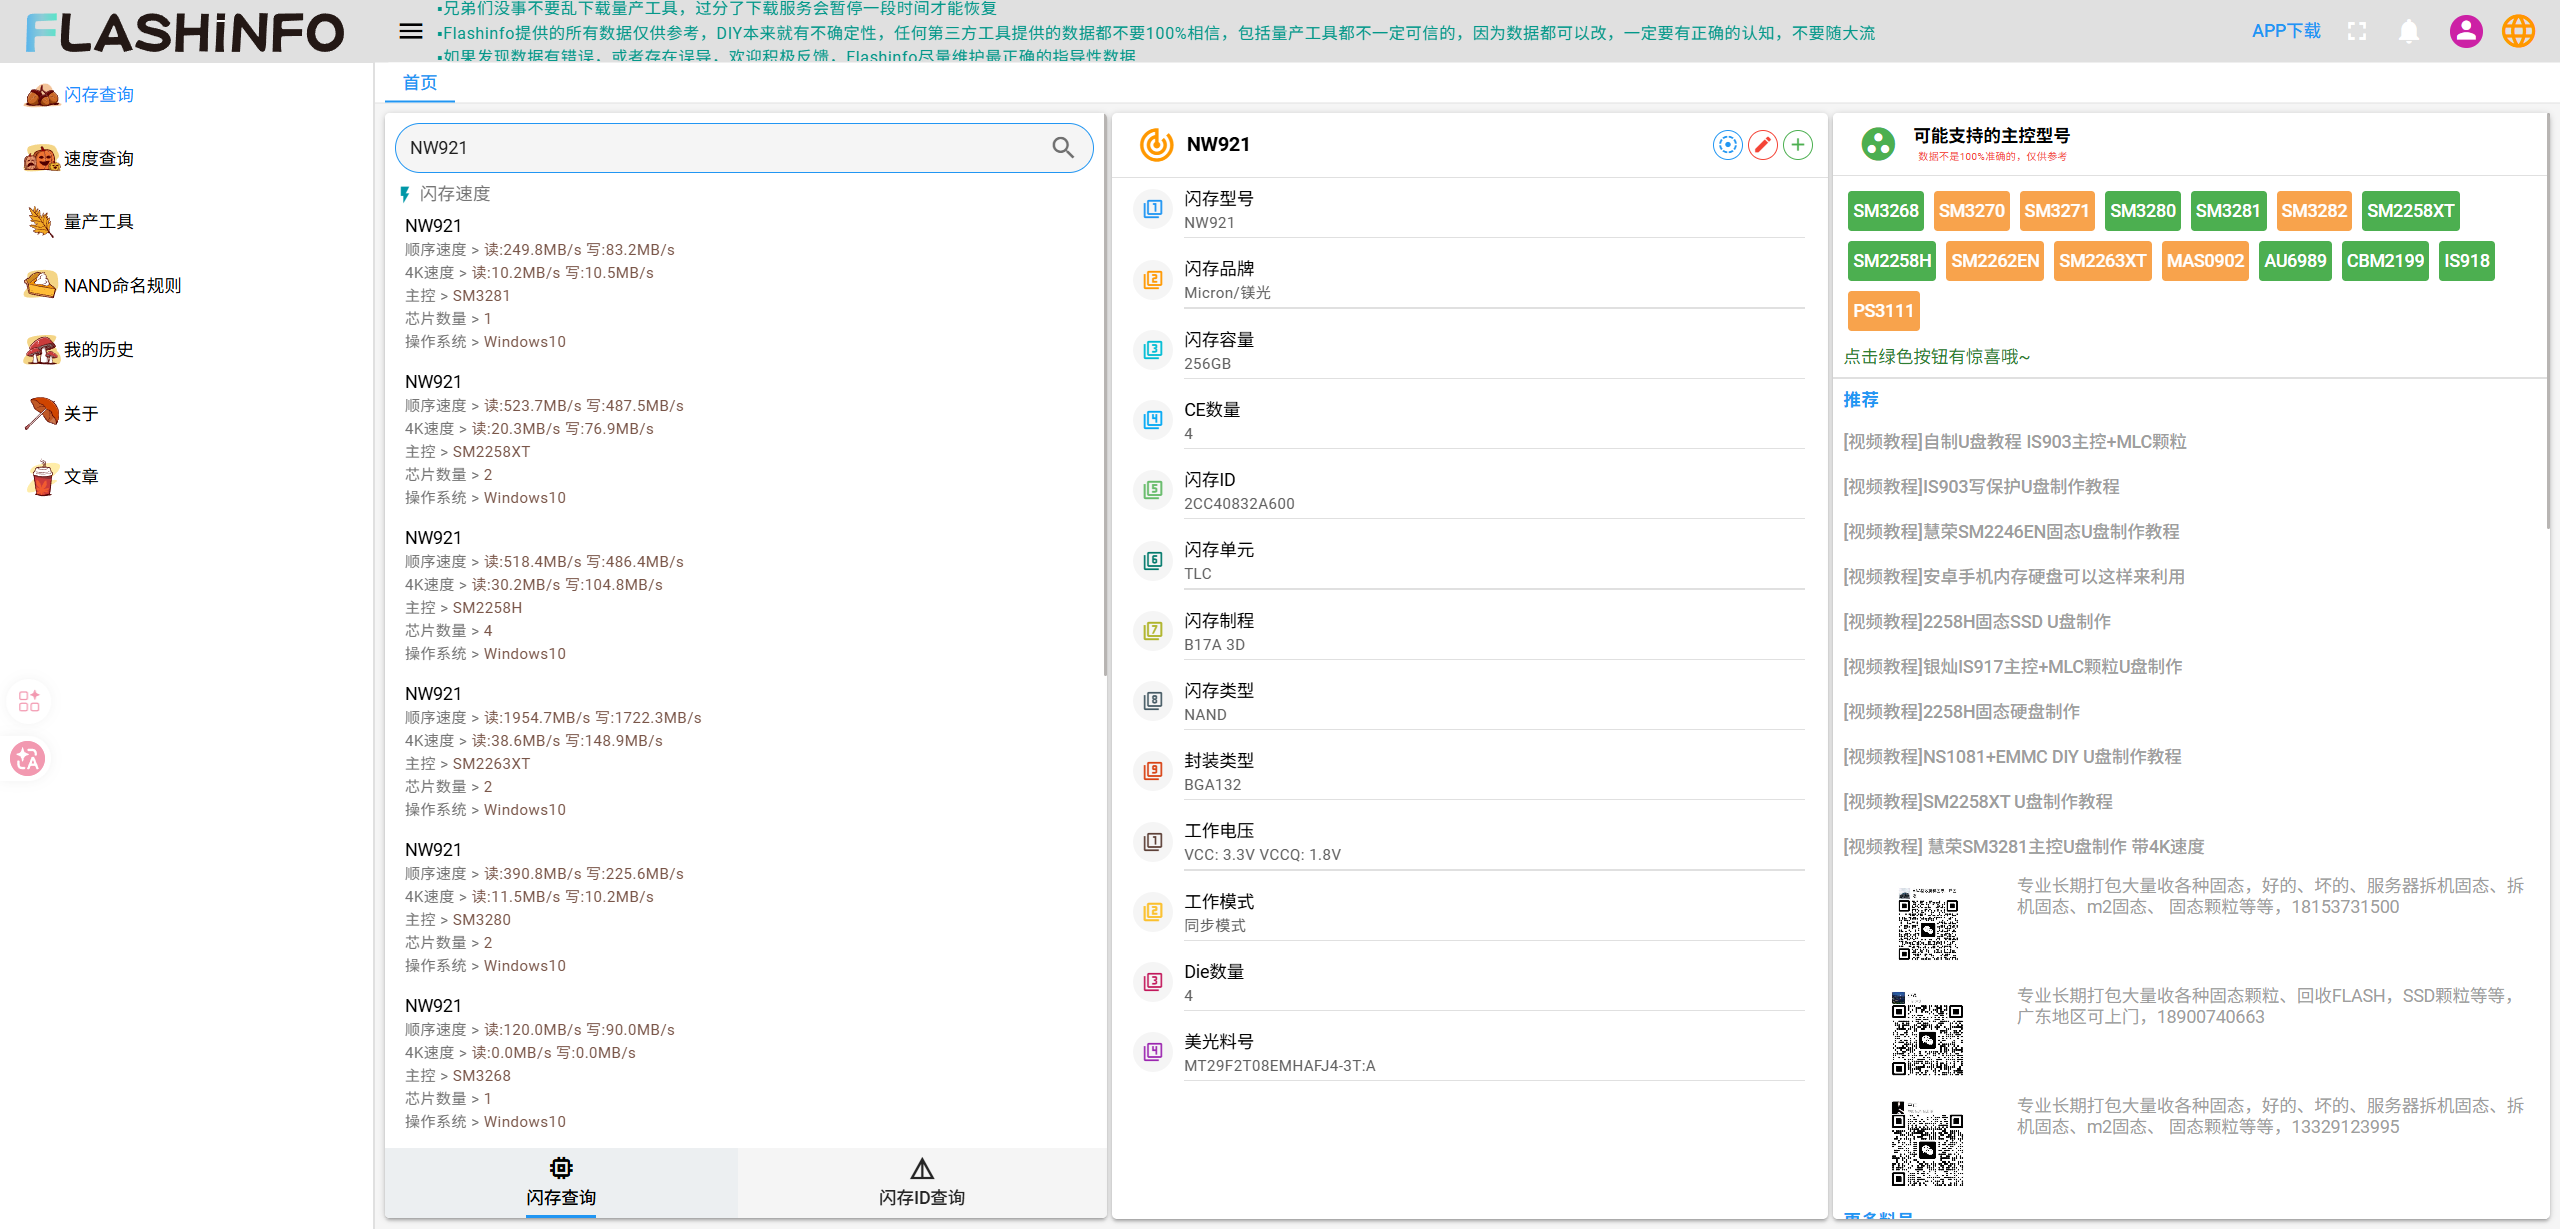
Task: Switch to 闪存ID查询 tab
Action: tap(921, 1182)
